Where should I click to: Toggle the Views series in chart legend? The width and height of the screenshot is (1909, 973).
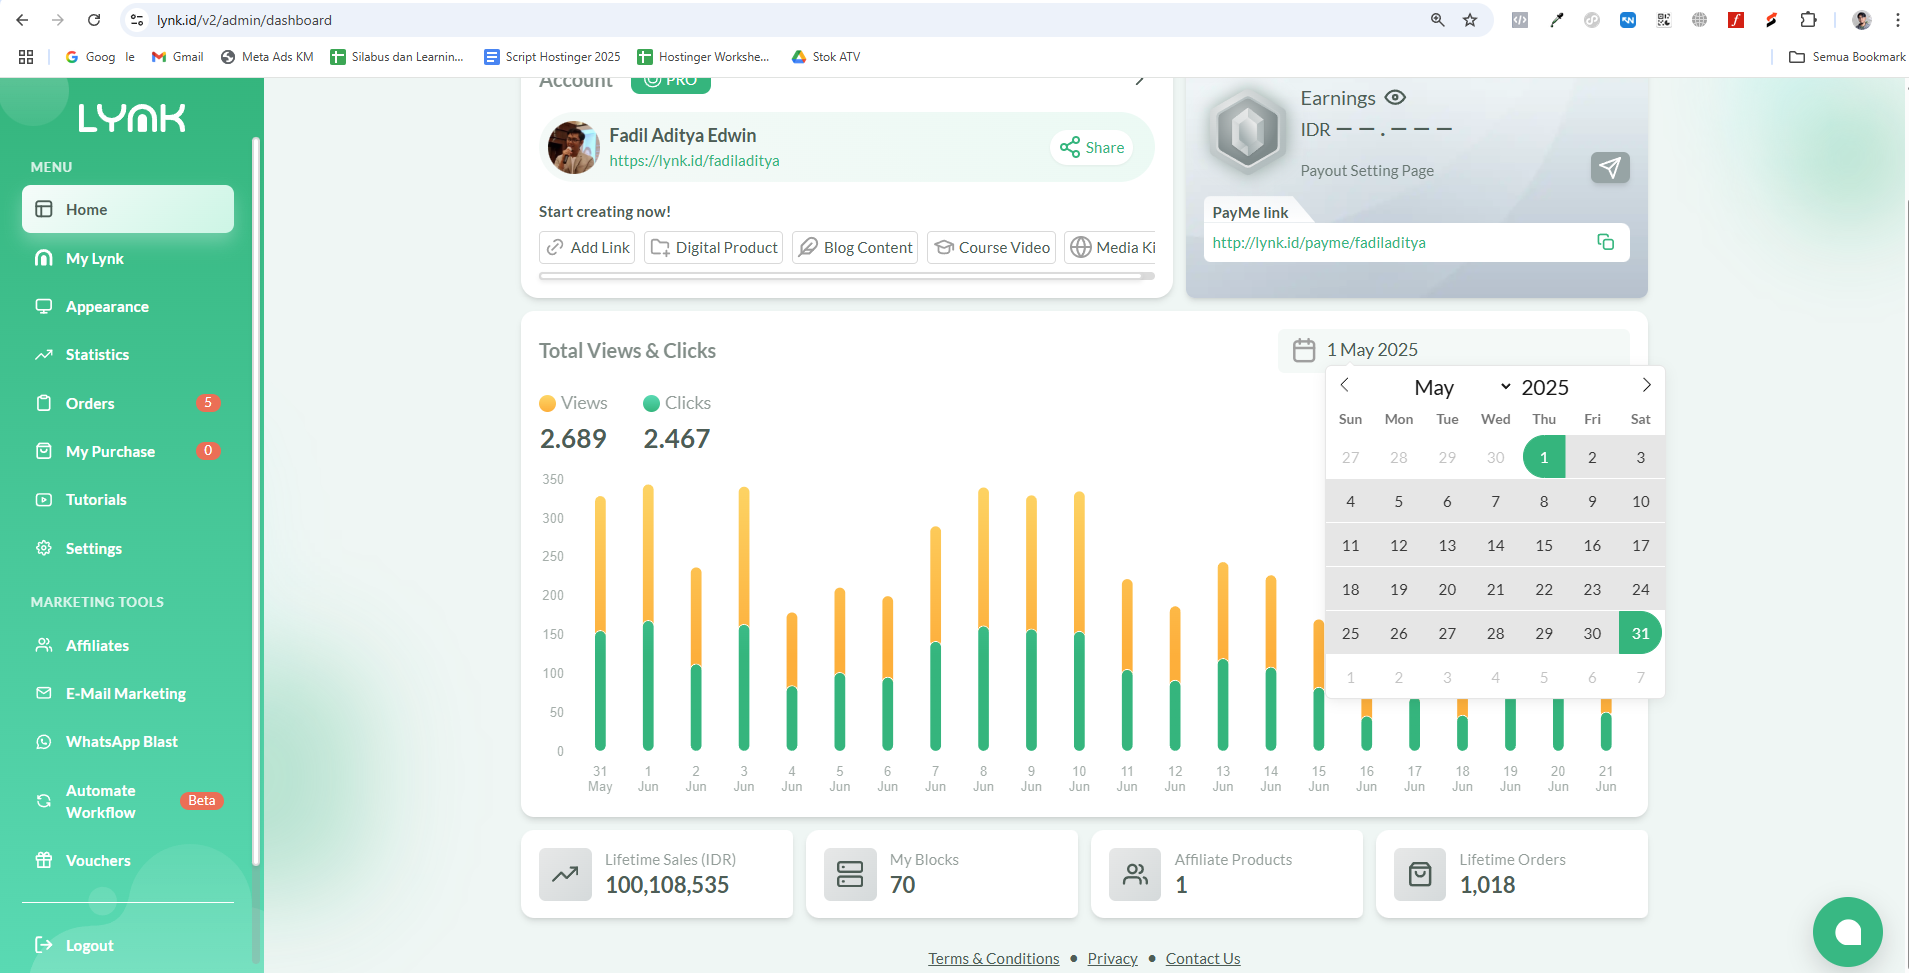click(574, 403)
